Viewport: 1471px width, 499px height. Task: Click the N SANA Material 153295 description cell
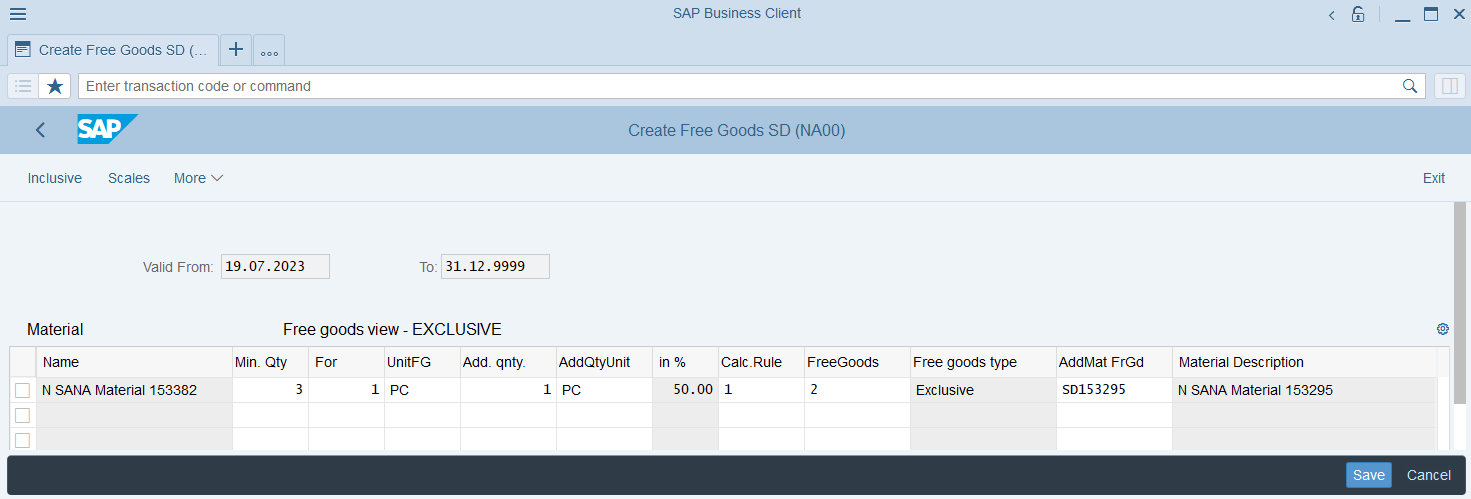pyautogui.click(x=1304, y=390)
